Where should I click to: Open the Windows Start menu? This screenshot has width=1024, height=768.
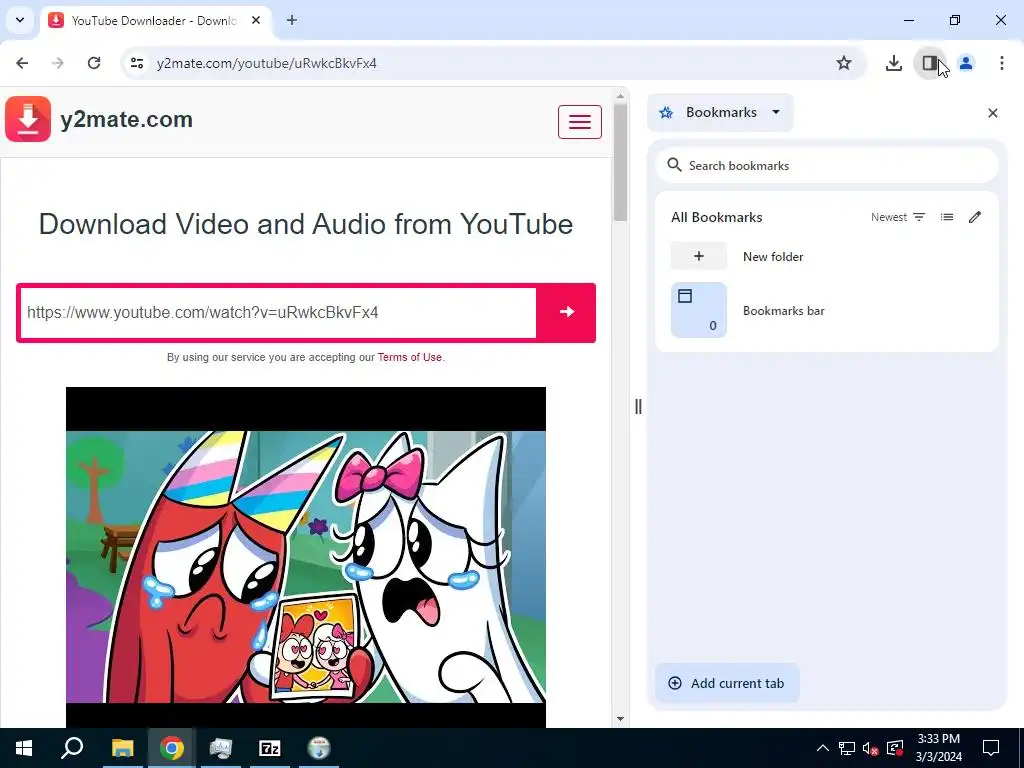[x=24, y=748]
